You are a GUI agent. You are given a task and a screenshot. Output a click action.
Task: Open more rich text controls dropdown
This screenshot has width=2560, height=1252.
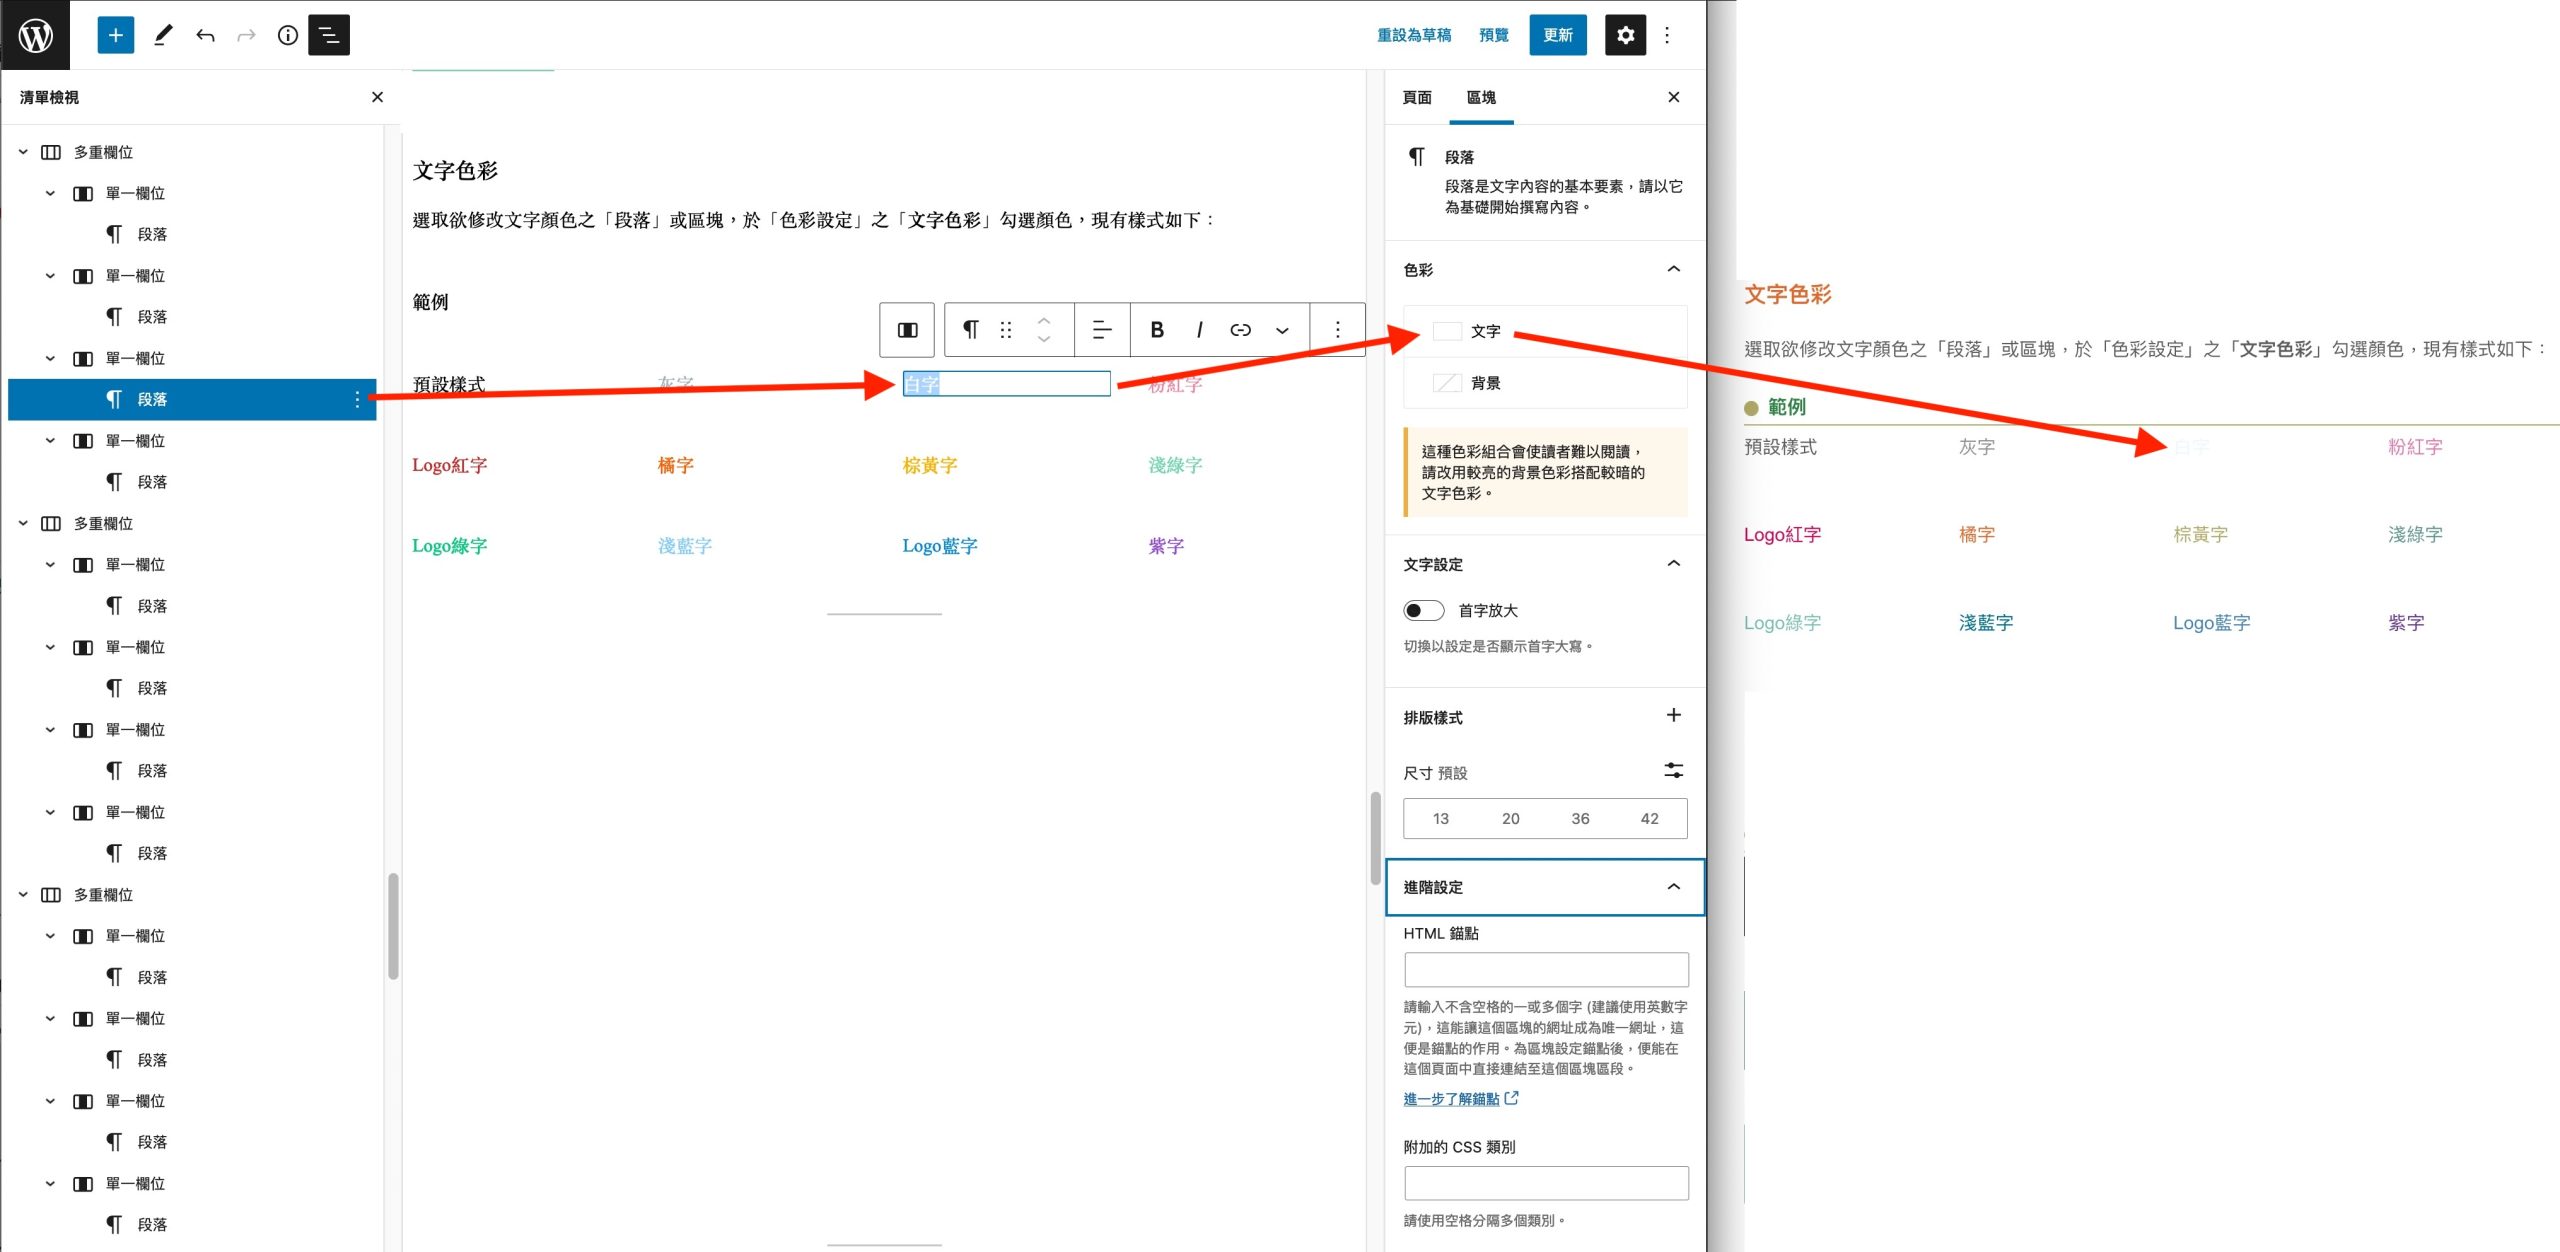[x=1282, y=330]
